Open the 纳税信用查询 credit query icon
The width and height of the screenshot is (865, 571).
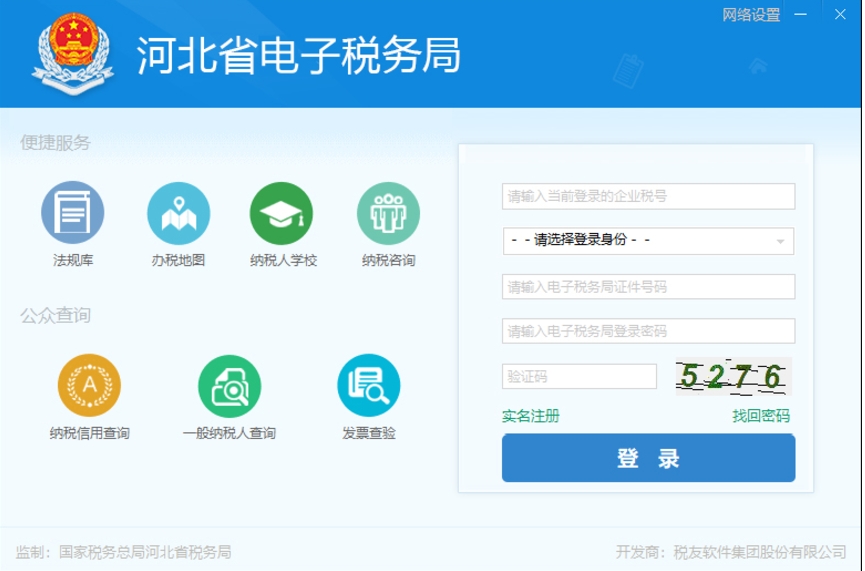89,385
